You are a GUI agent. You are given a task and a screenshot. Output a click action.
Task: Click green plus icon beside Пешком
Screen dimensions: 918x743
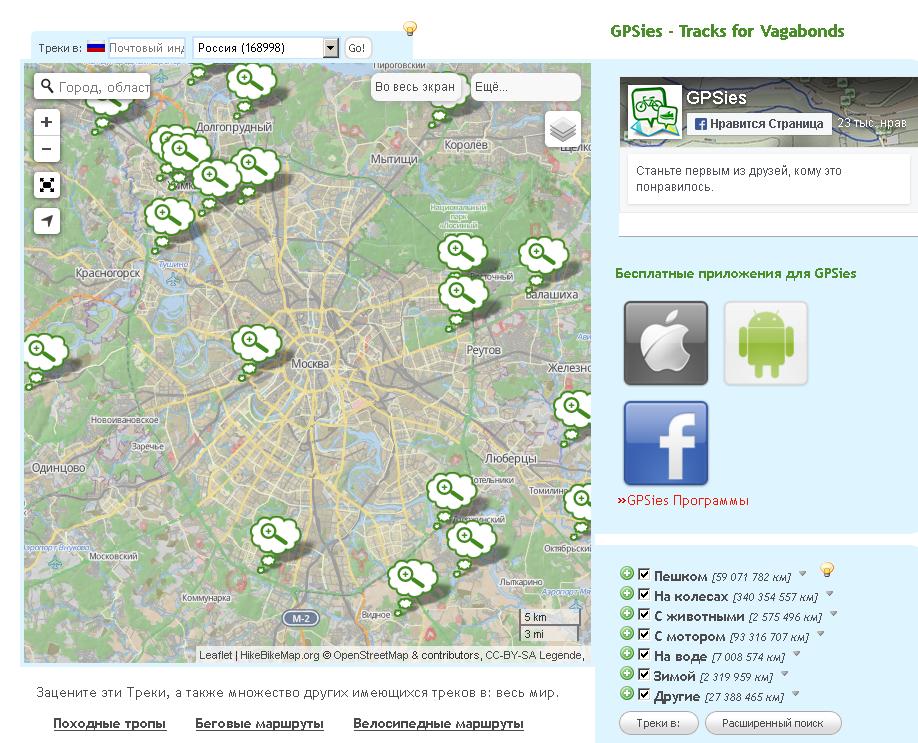(x=627, y=574)
